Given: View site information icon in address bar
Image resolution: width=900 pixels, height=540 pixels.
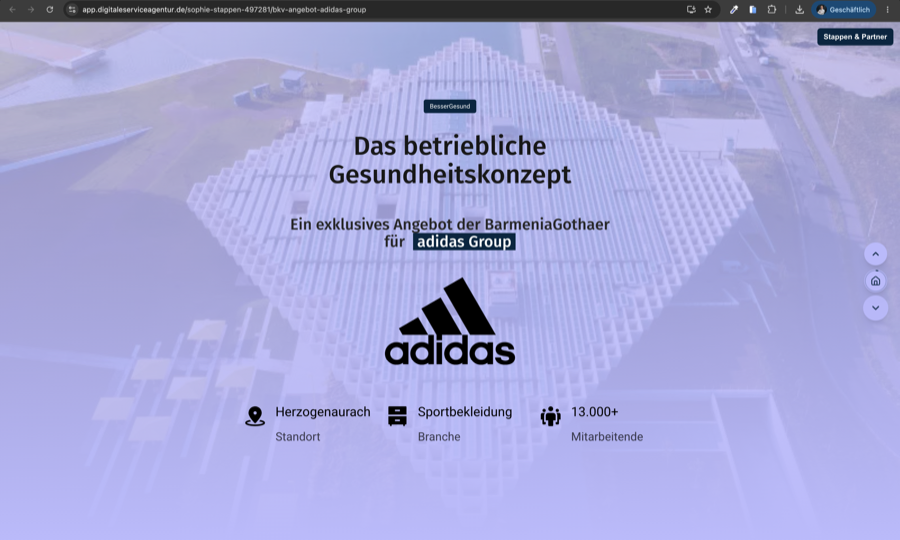Looking at the screenshot, I should (72, 10).
